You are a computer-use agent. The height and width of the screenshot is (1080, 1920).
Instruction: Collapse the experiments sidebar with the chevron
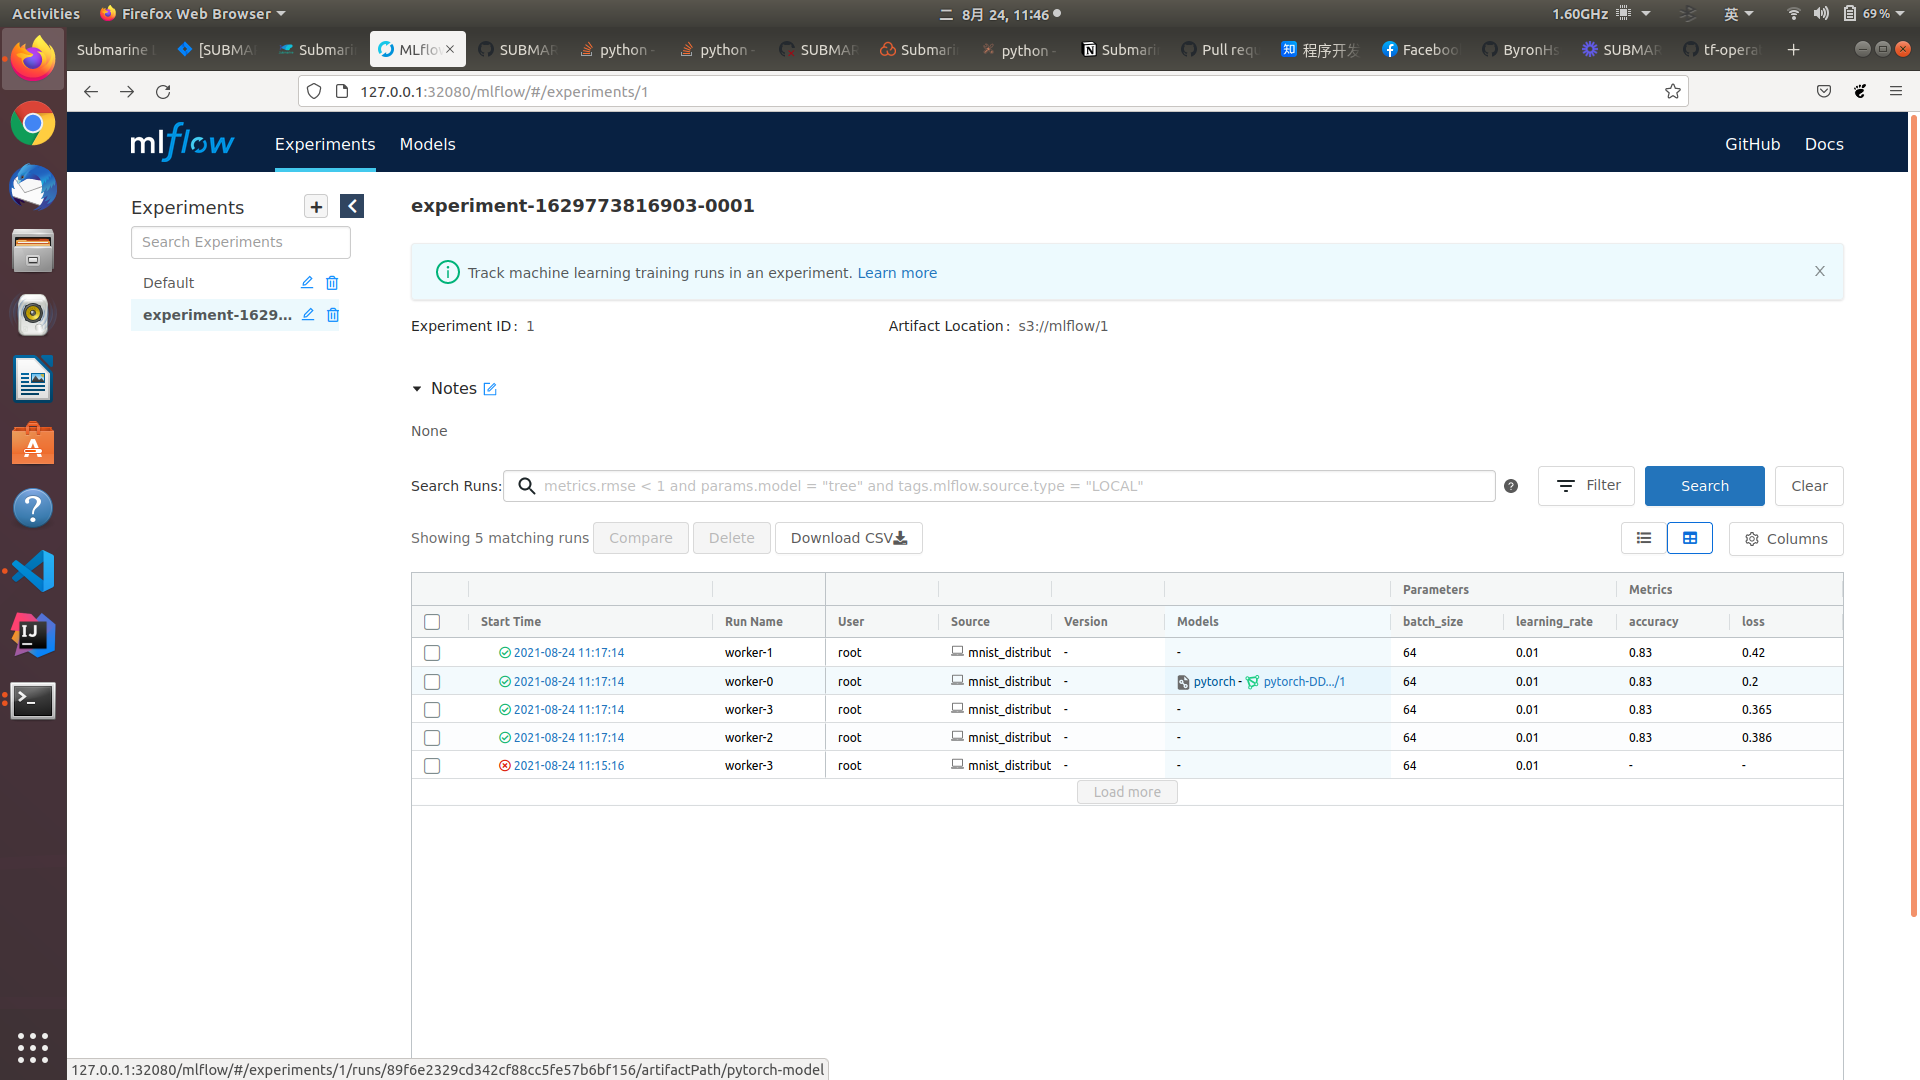click(352, 207)
